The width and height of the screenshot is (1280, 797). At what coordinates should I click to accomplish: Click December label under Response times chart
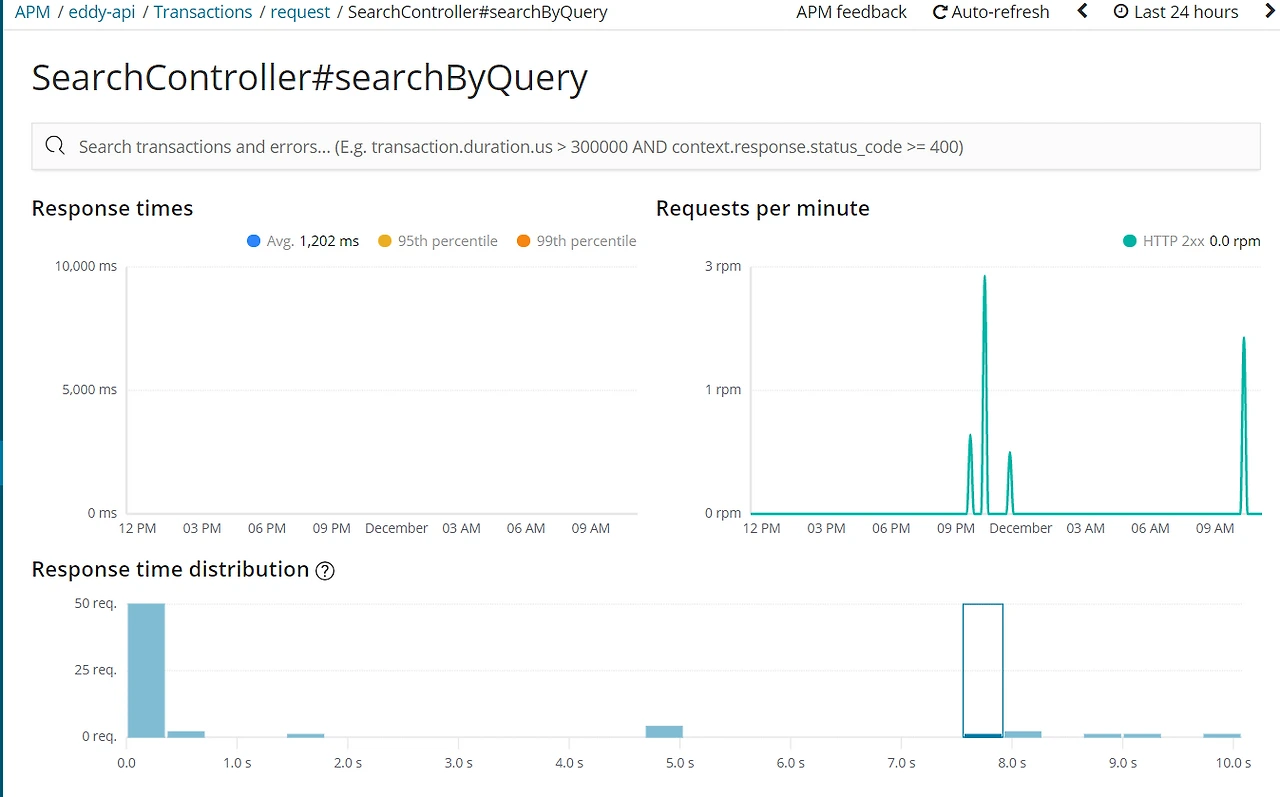(397, 528)
